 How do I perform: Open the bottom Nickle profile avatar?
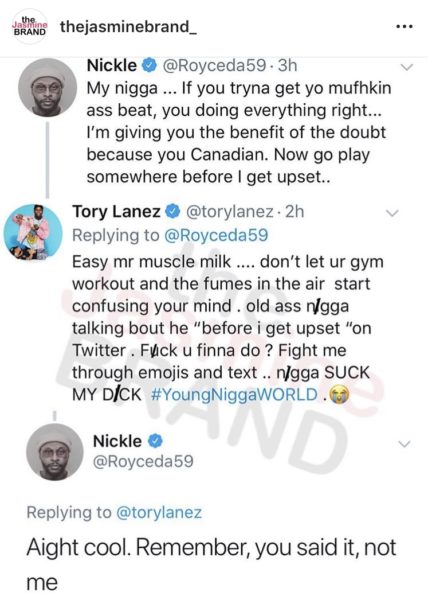[55, 453]
